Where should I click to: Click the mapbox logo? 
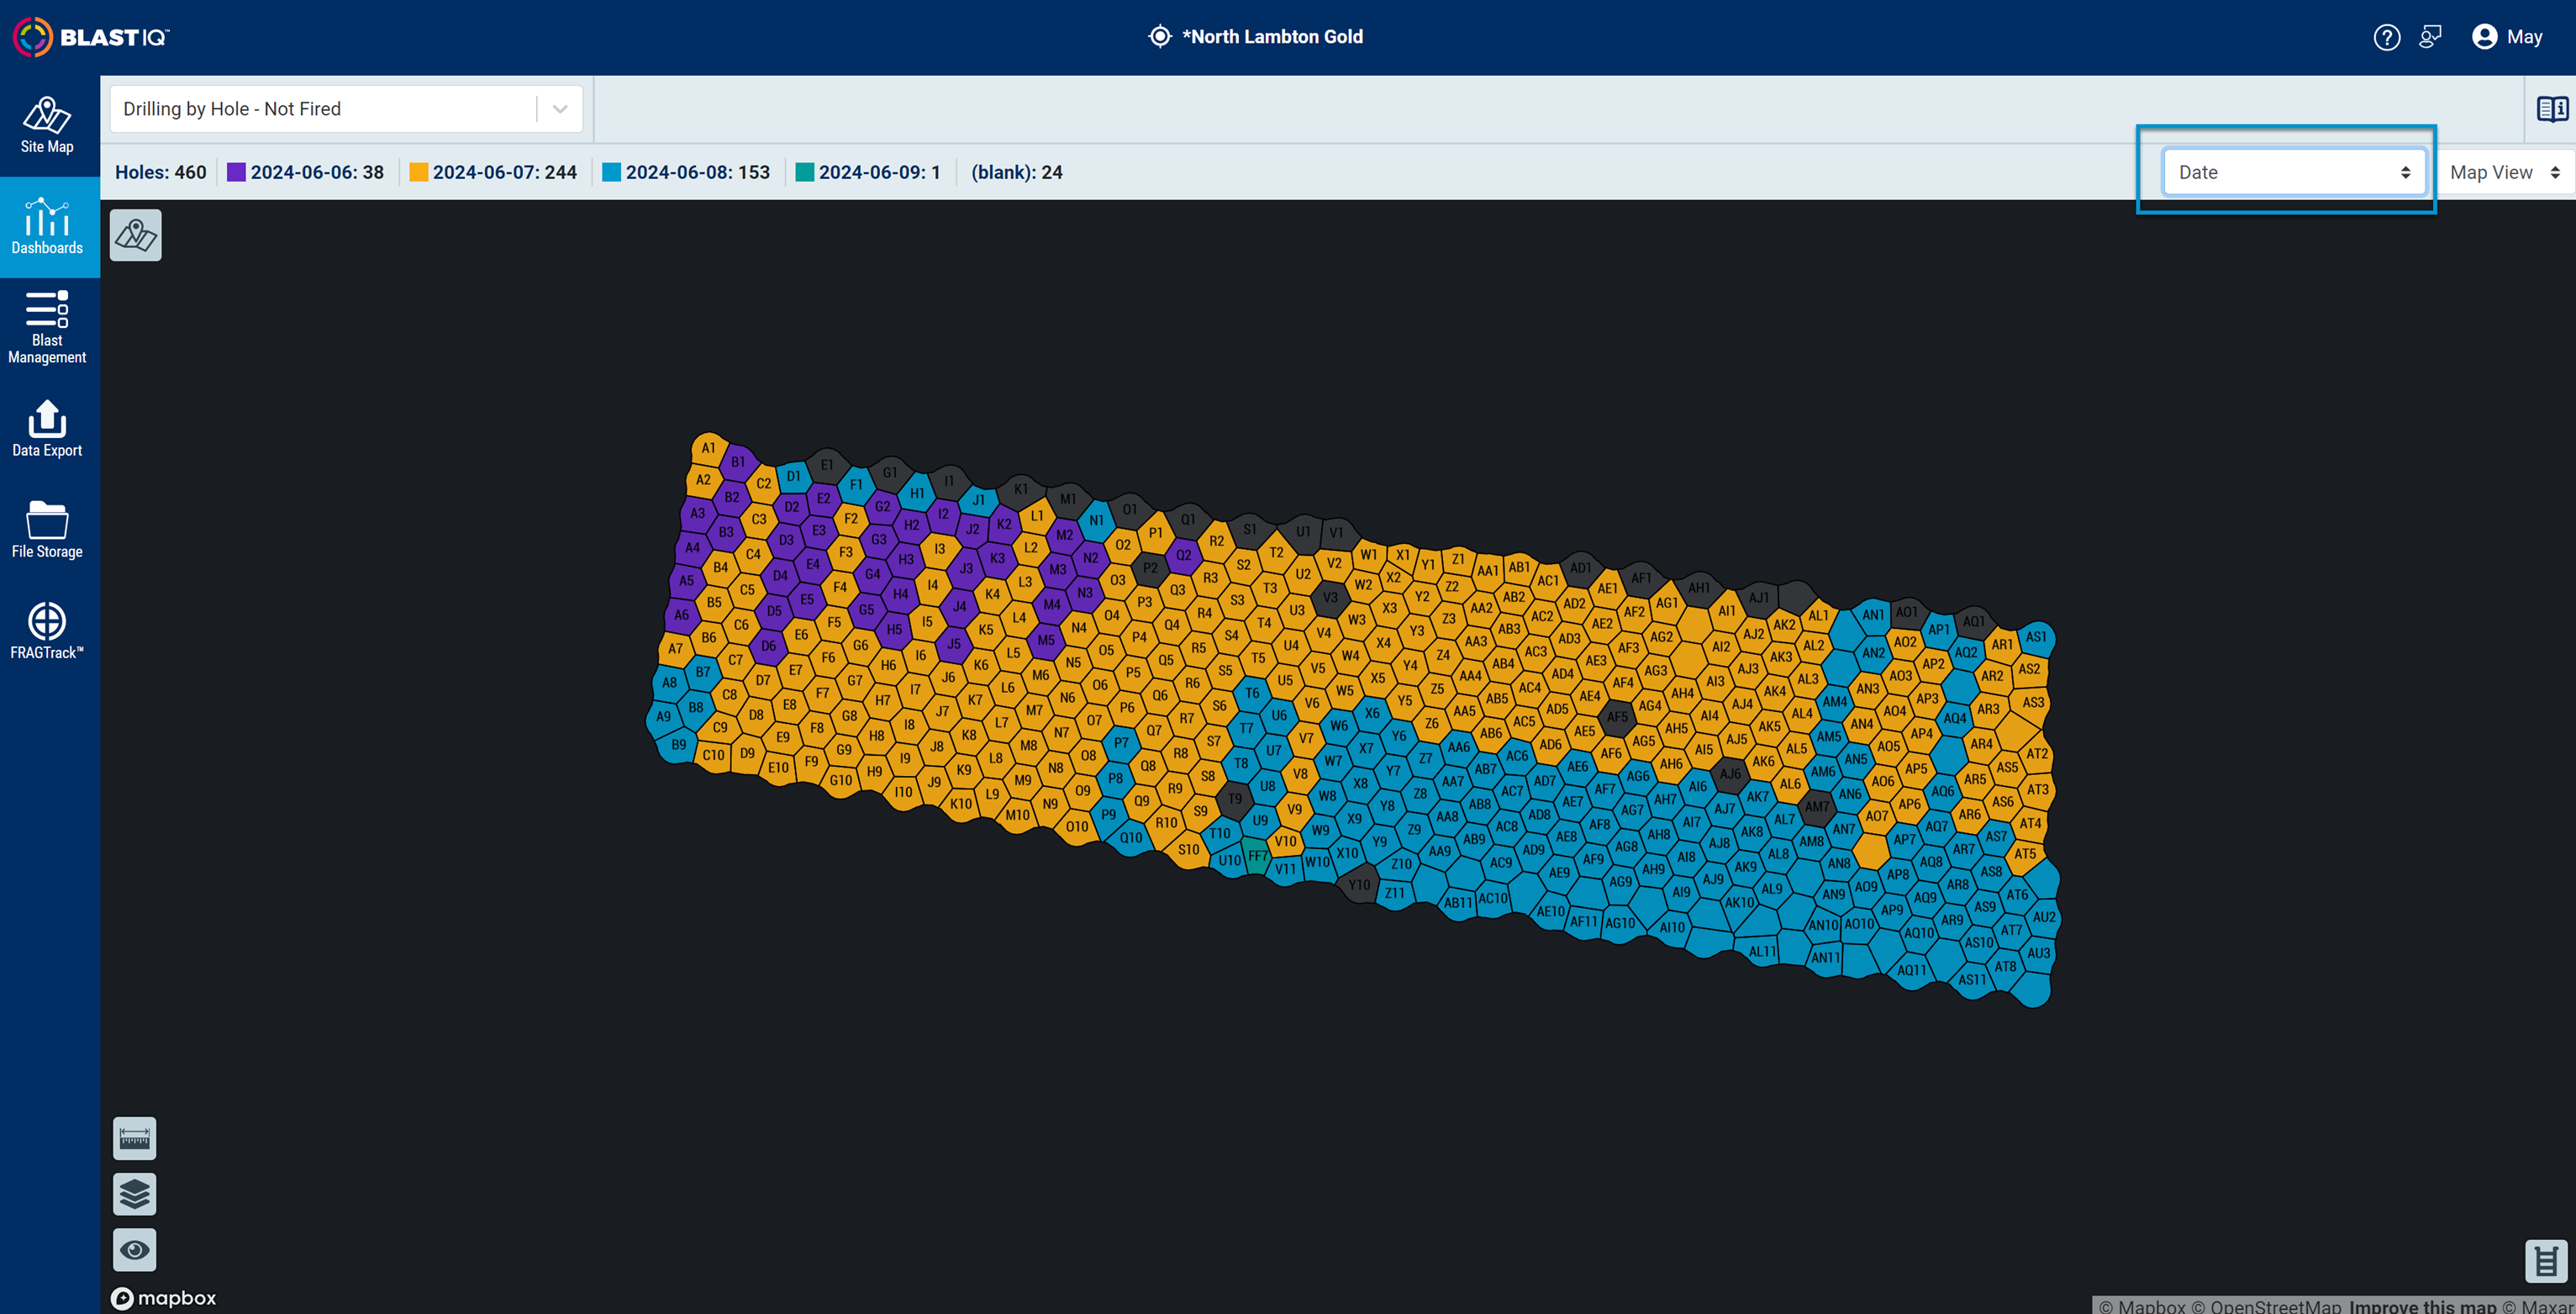click(163, 1298)
